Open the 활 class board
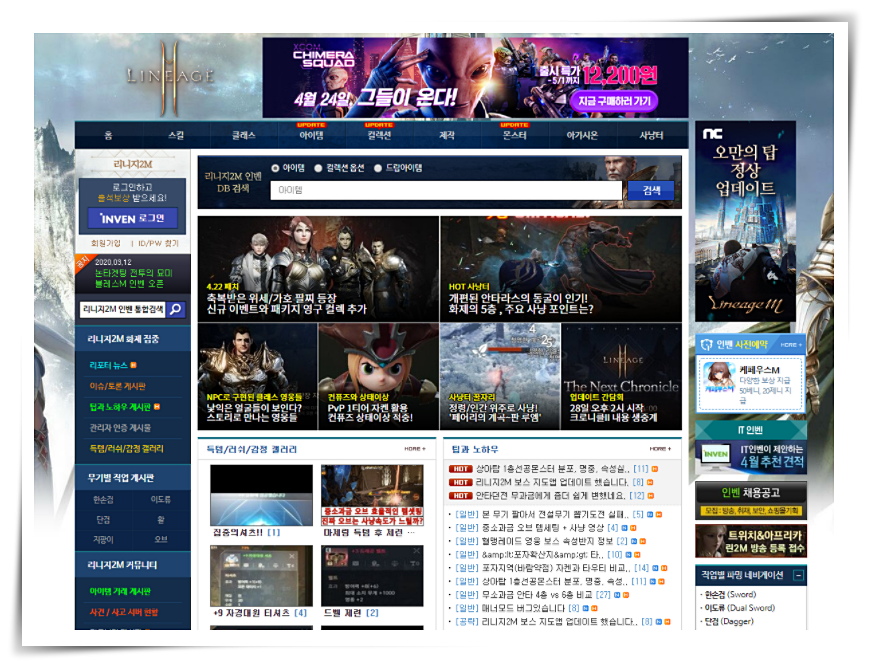870x668 pixels. (161, 520)
